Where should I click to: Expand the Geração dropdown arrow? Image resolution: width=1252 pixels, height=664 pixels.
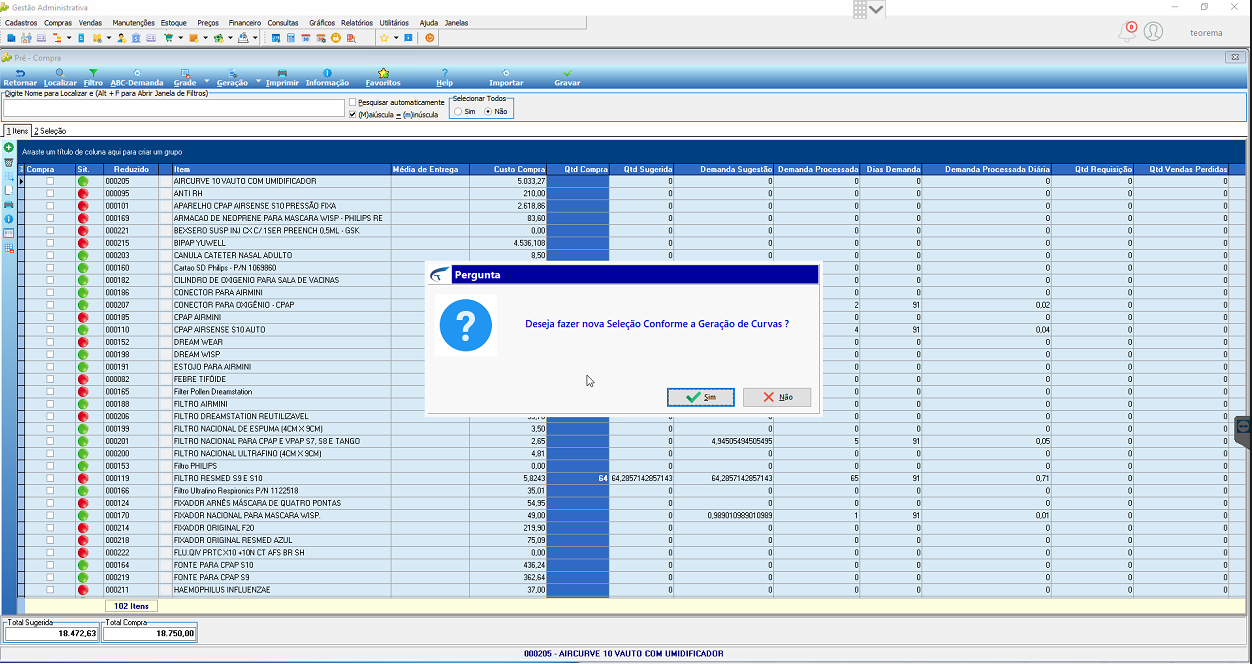[258, 81]
